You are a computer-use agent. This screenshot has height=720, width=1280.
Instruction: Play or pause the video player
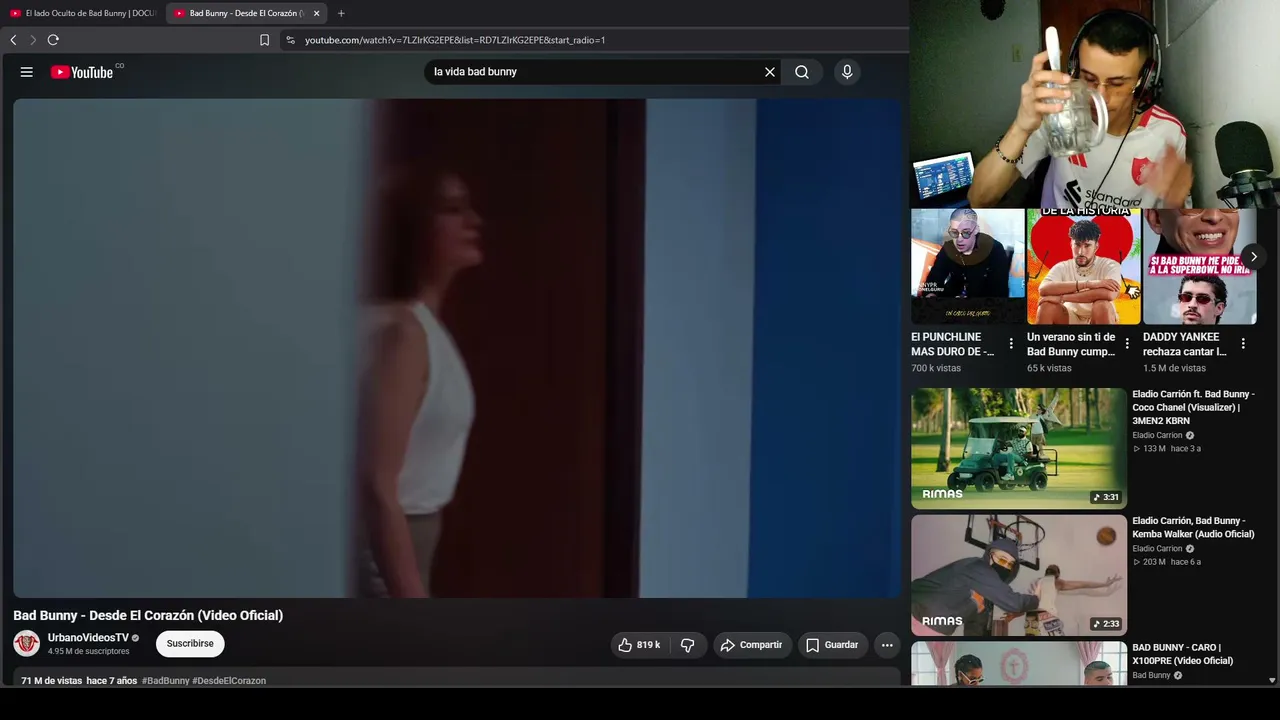(457, 348)
